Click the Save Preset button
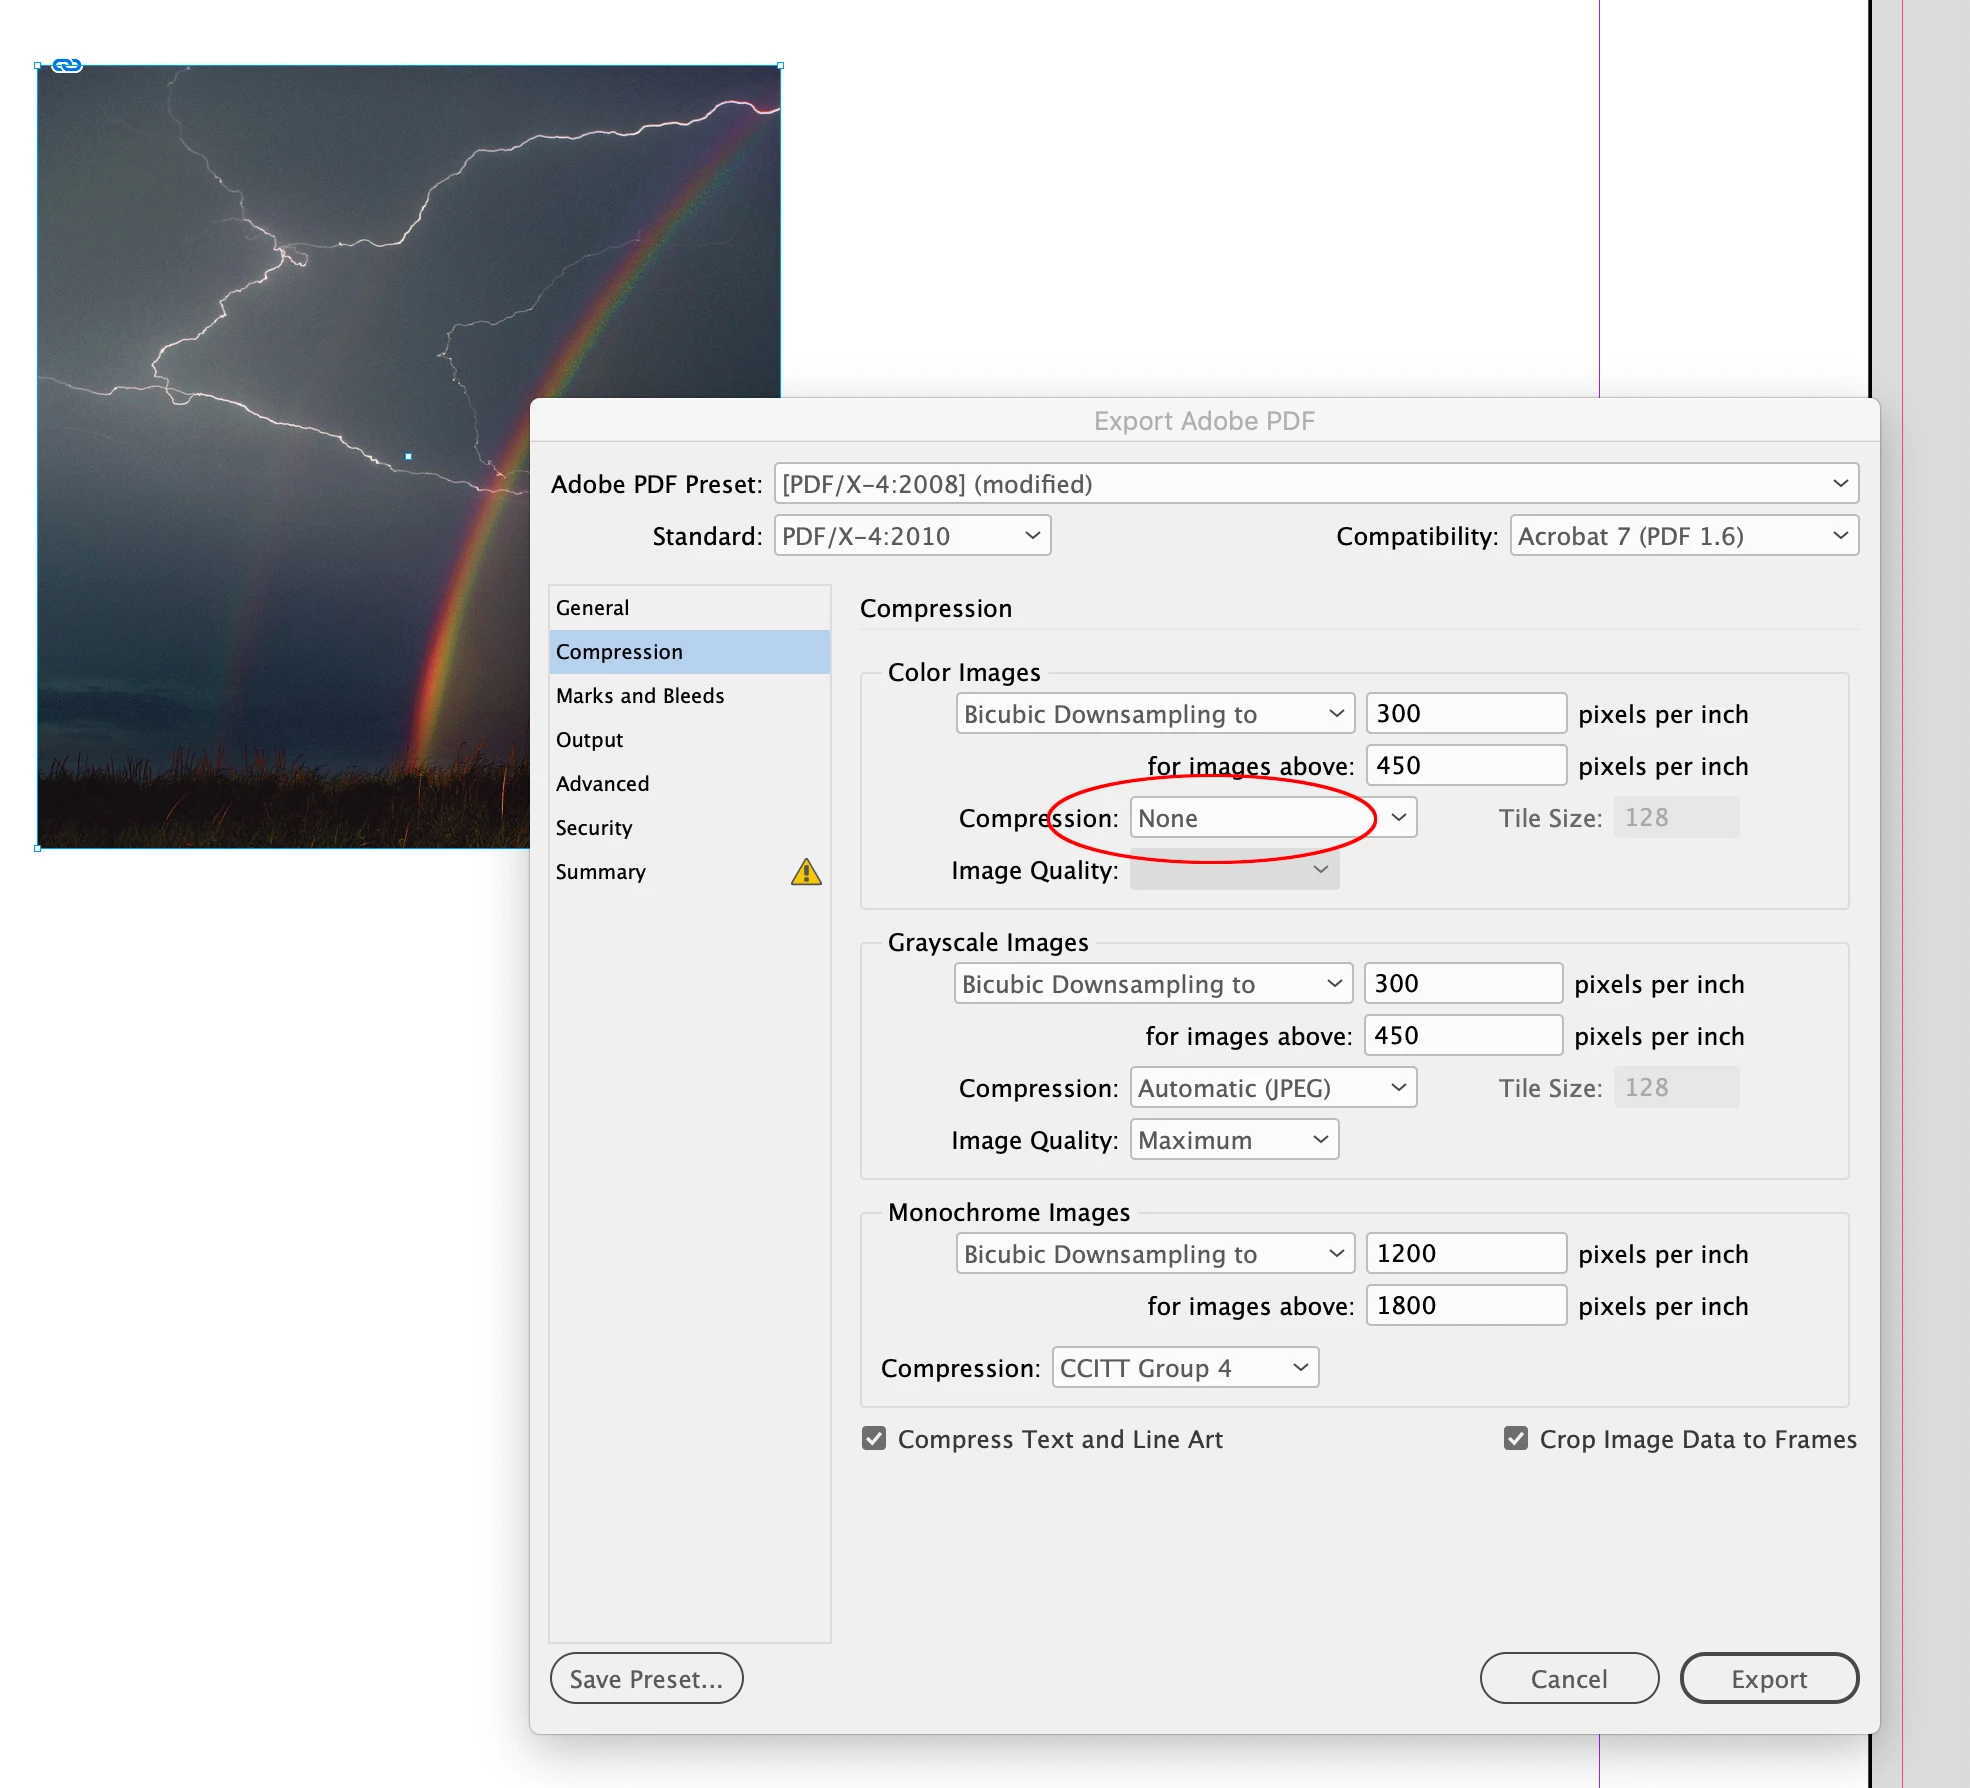 646,1679
